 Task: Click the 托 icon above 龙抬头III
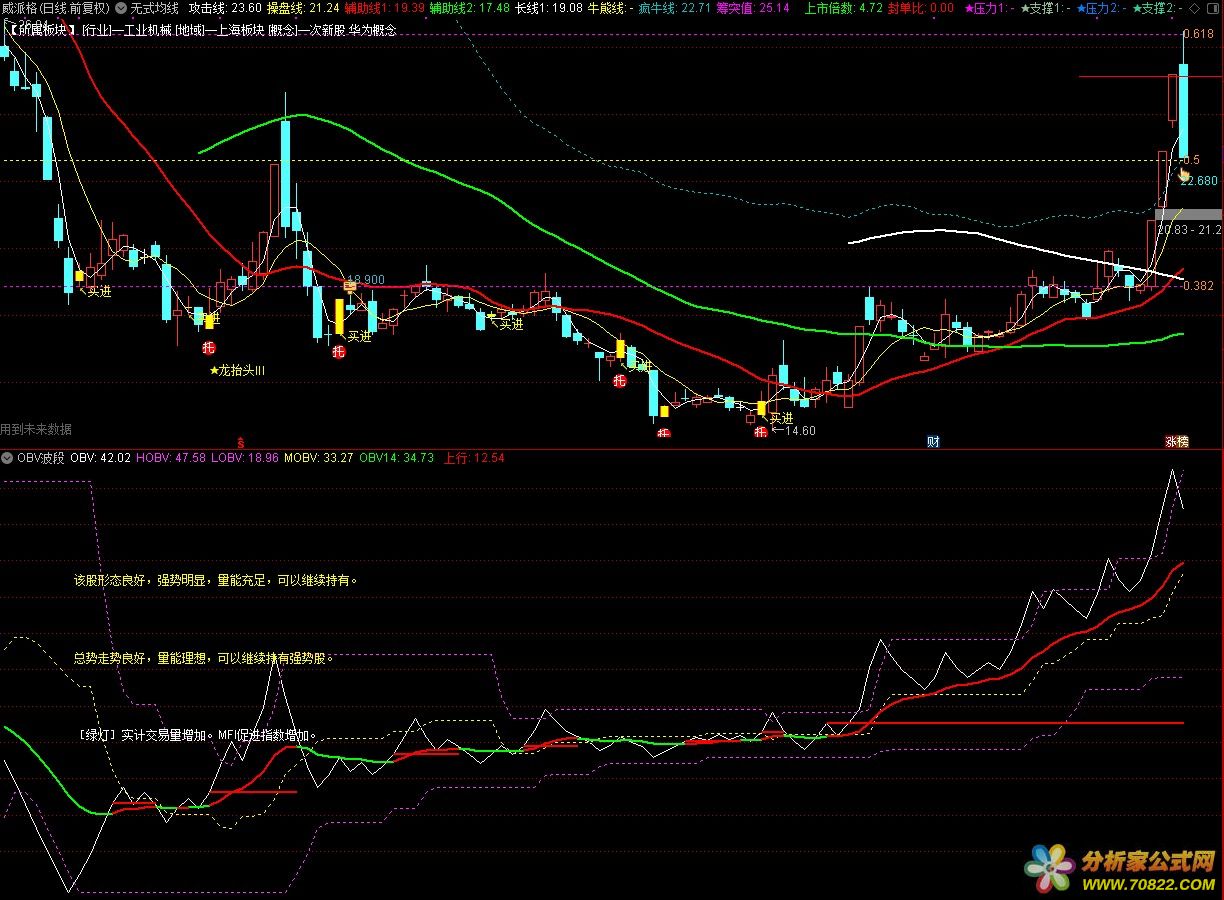(x=209, y=348)
